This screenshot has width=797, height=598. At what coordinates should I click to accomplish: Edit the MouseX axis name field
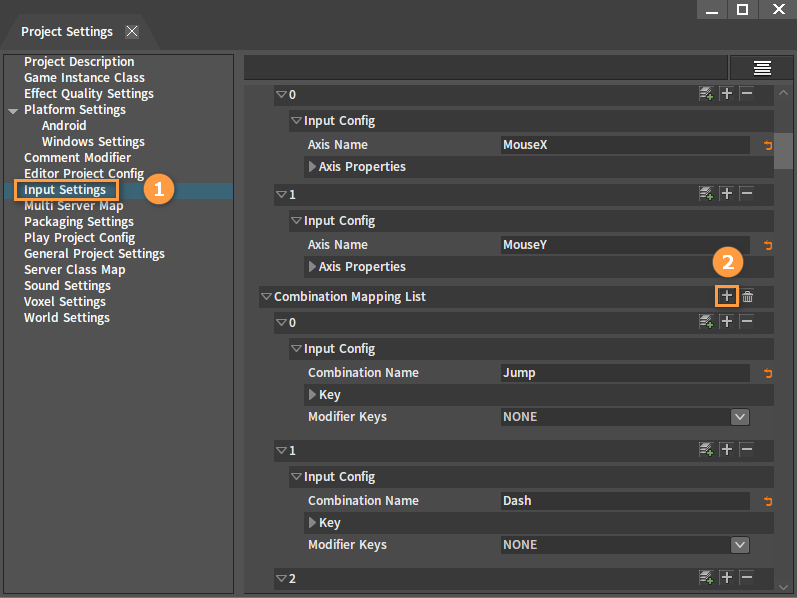pos(625,145)
